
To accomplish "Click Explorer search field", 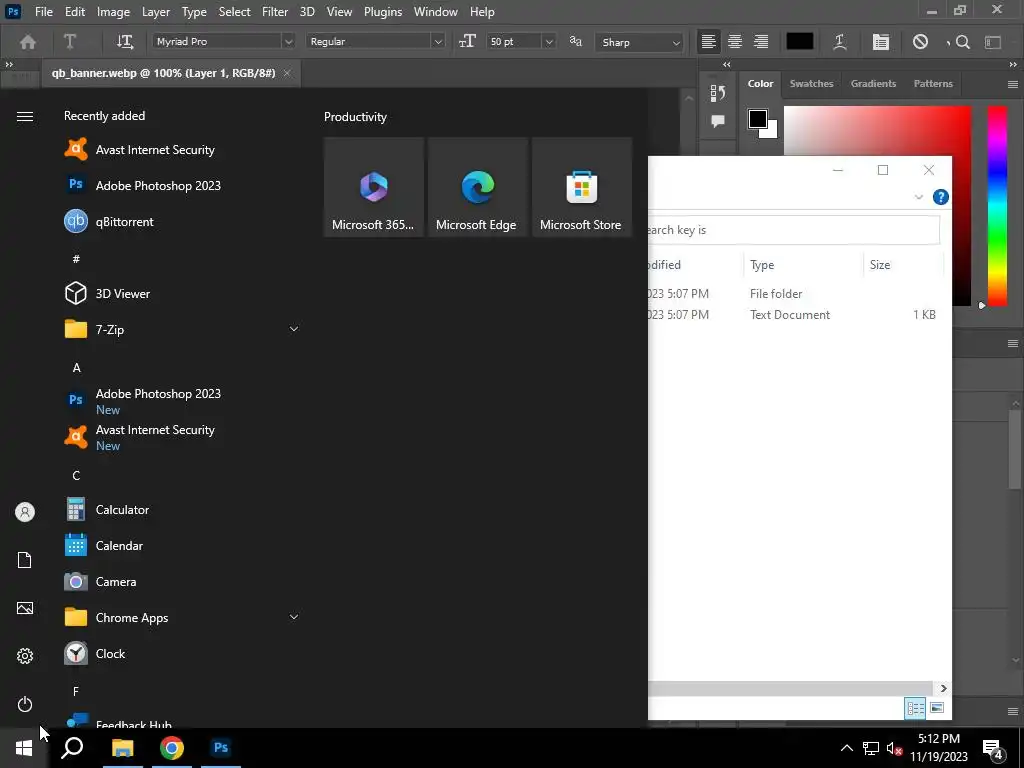I will 793,230.
